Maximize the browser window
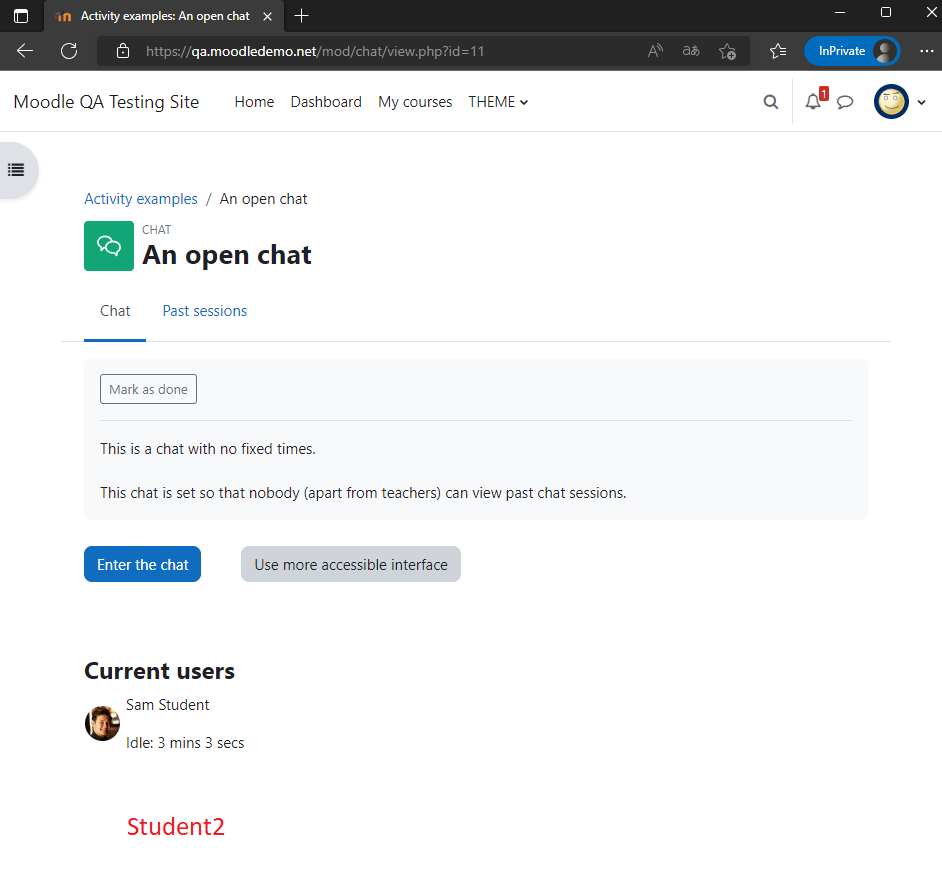The image size is (942, 883). (886, 13)
